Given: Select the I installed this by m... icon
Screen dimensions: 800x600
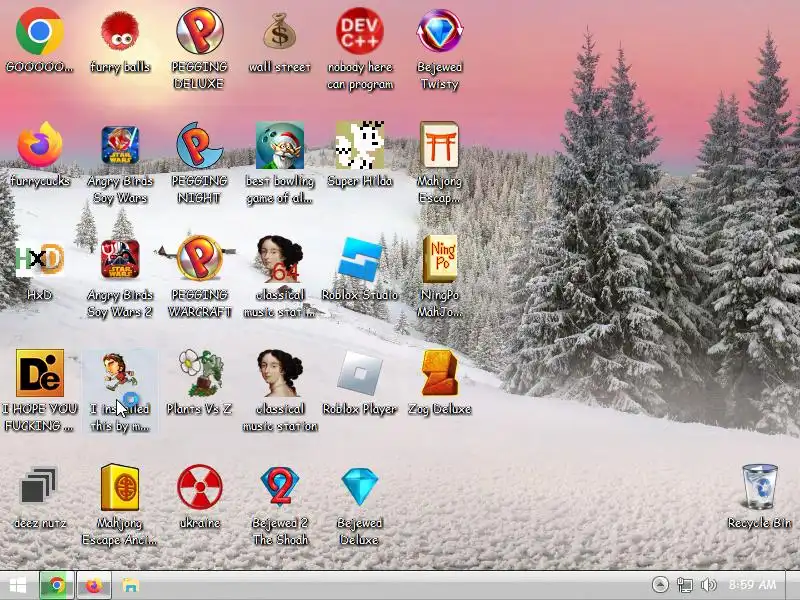Looking at the screenshot, I should coord(120,373).
